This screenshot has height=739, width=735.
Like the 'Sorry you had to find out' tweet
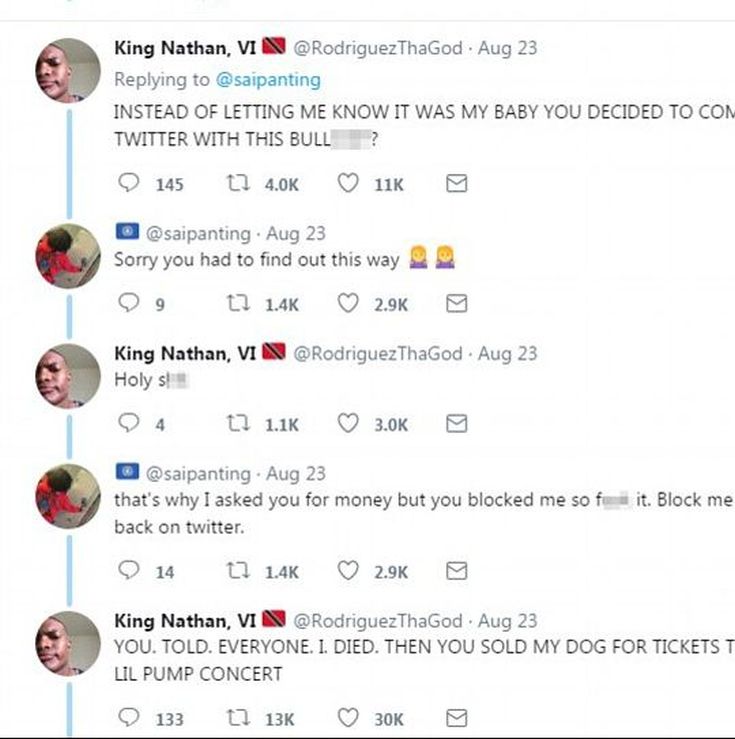click(348, 304)
